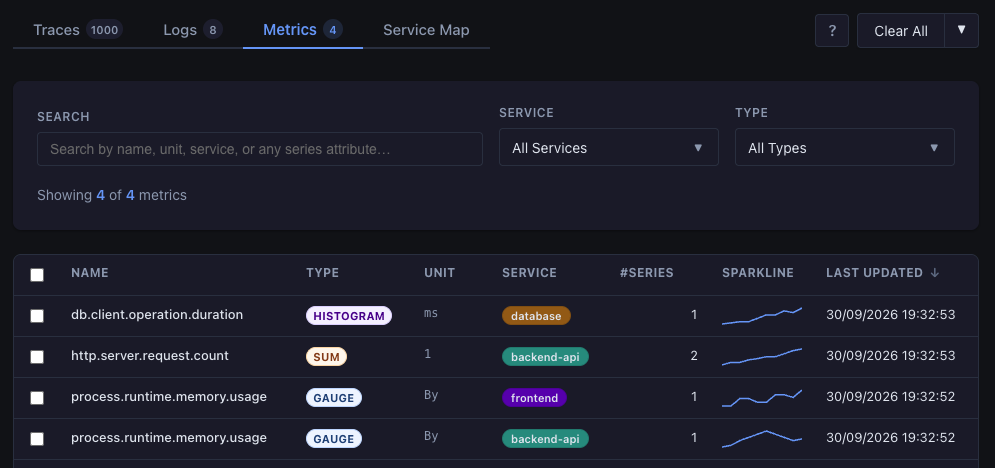This screenshot has height=468, width=995.
Task: Check the backend-api memory usage row checkbox
Action: (37, 439)
